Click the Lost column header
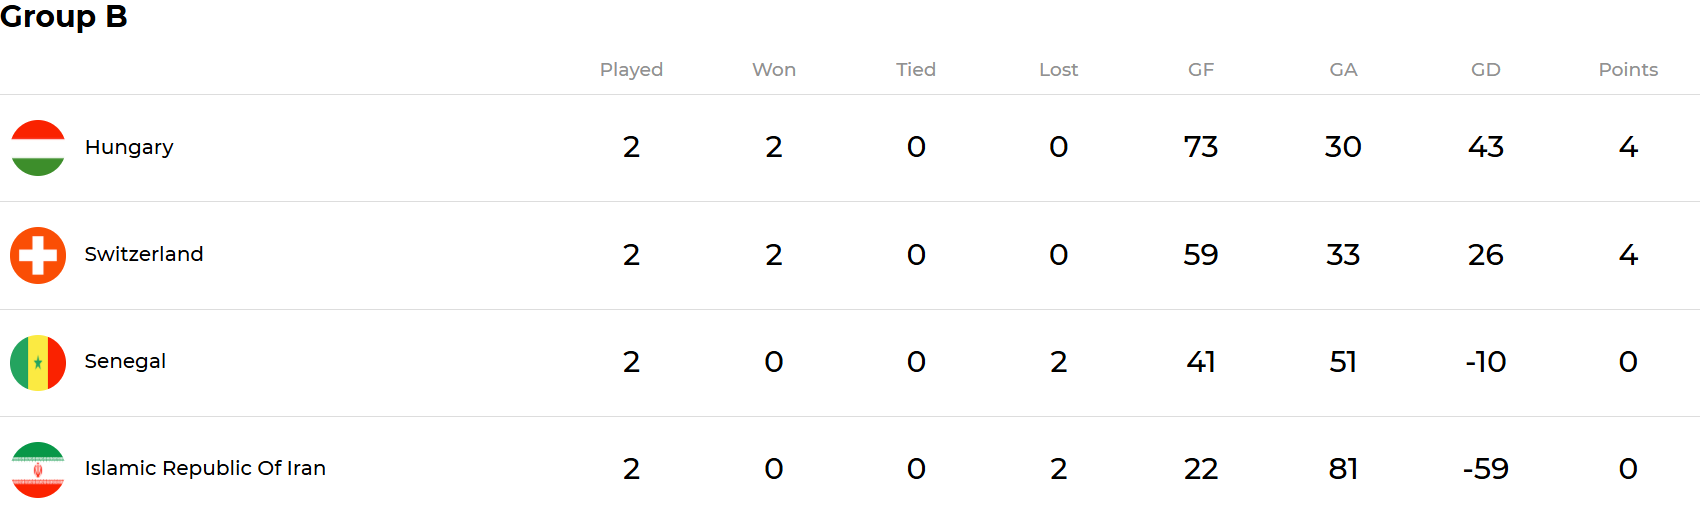1701x517 pixels. pyautogui.click(x=1058, y=69)
